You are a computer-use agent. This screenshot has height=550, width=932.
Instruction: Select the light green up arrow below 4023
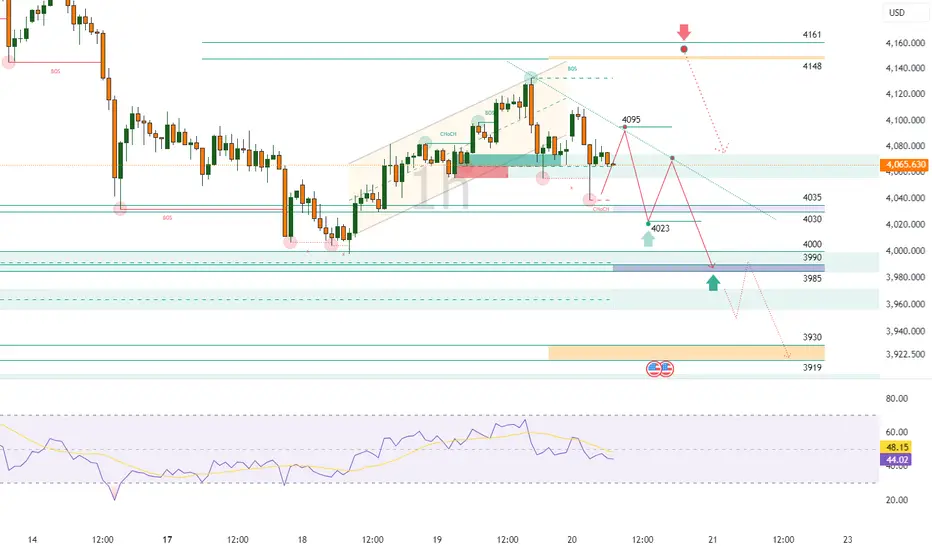[x=648, y=239]
